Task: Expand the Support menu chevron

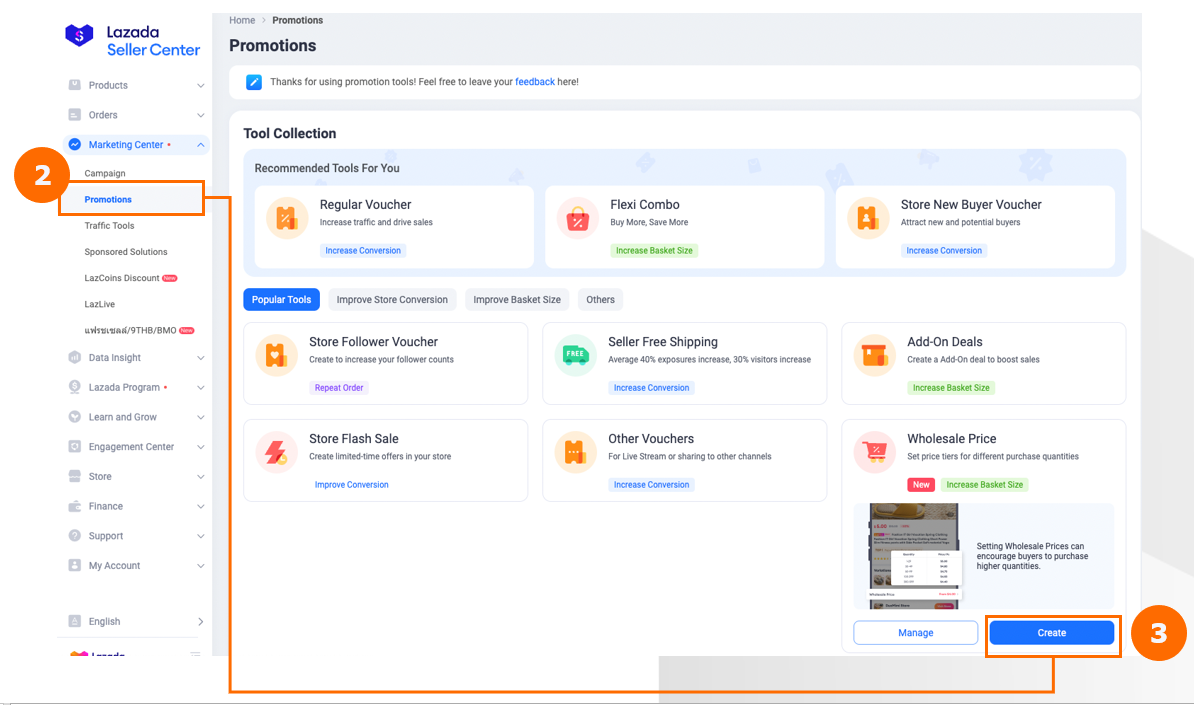Action: (200, 535)
